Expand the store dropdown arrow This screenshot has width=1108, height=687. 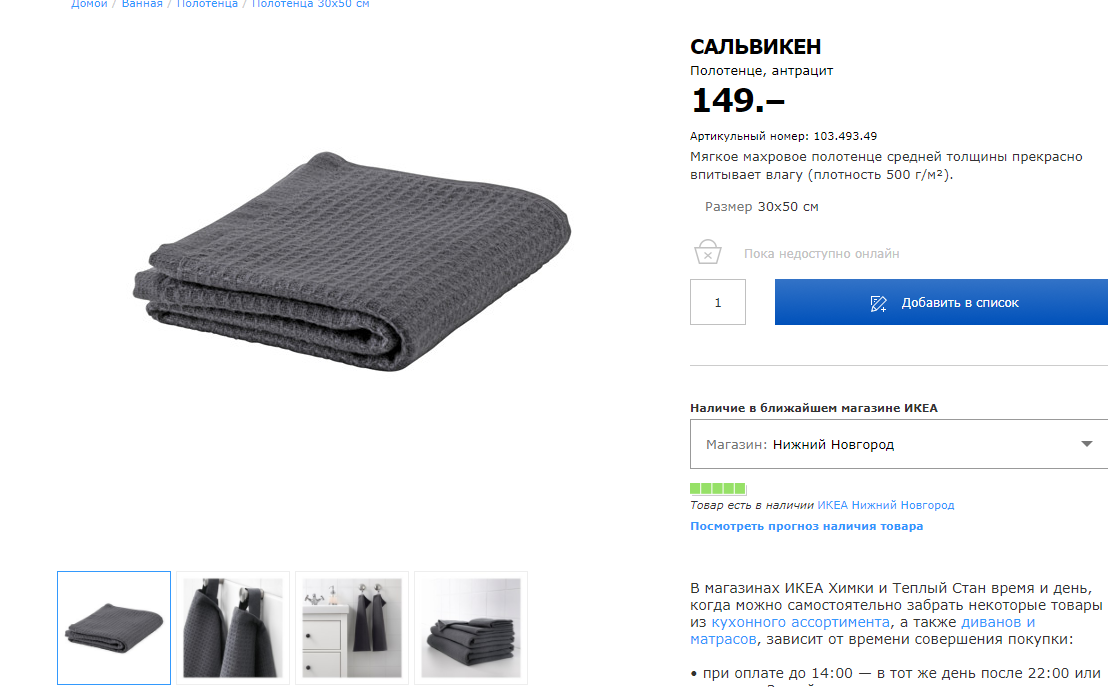(x=1086, y=444)
